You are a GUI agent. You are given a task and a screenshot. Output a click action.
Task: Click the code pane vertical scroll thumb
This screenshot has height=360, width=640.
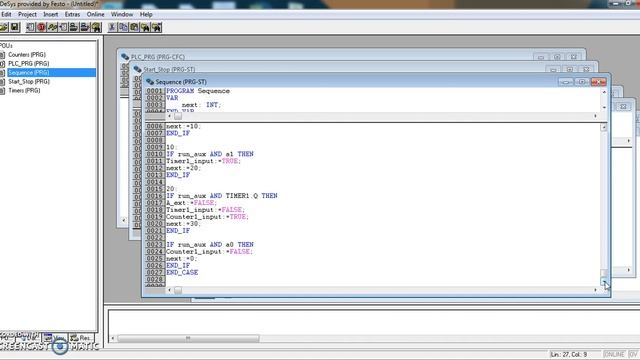coord(604,273)
